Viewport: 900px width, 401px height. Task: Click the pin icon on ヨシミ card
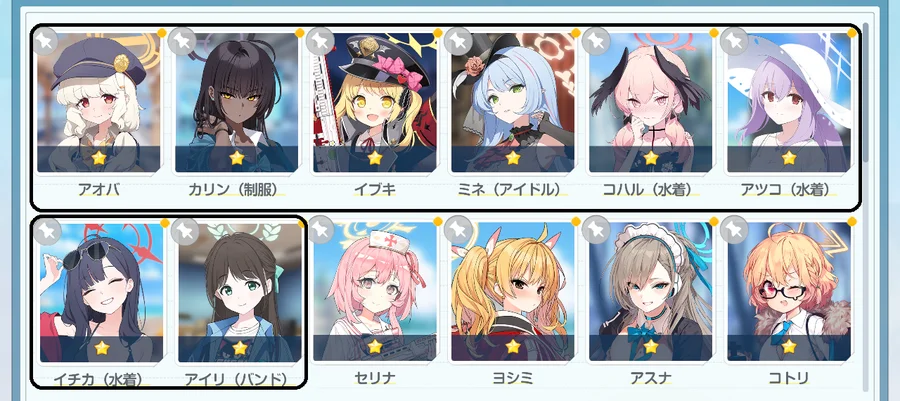pyautogui.click(x=459, y=229)
